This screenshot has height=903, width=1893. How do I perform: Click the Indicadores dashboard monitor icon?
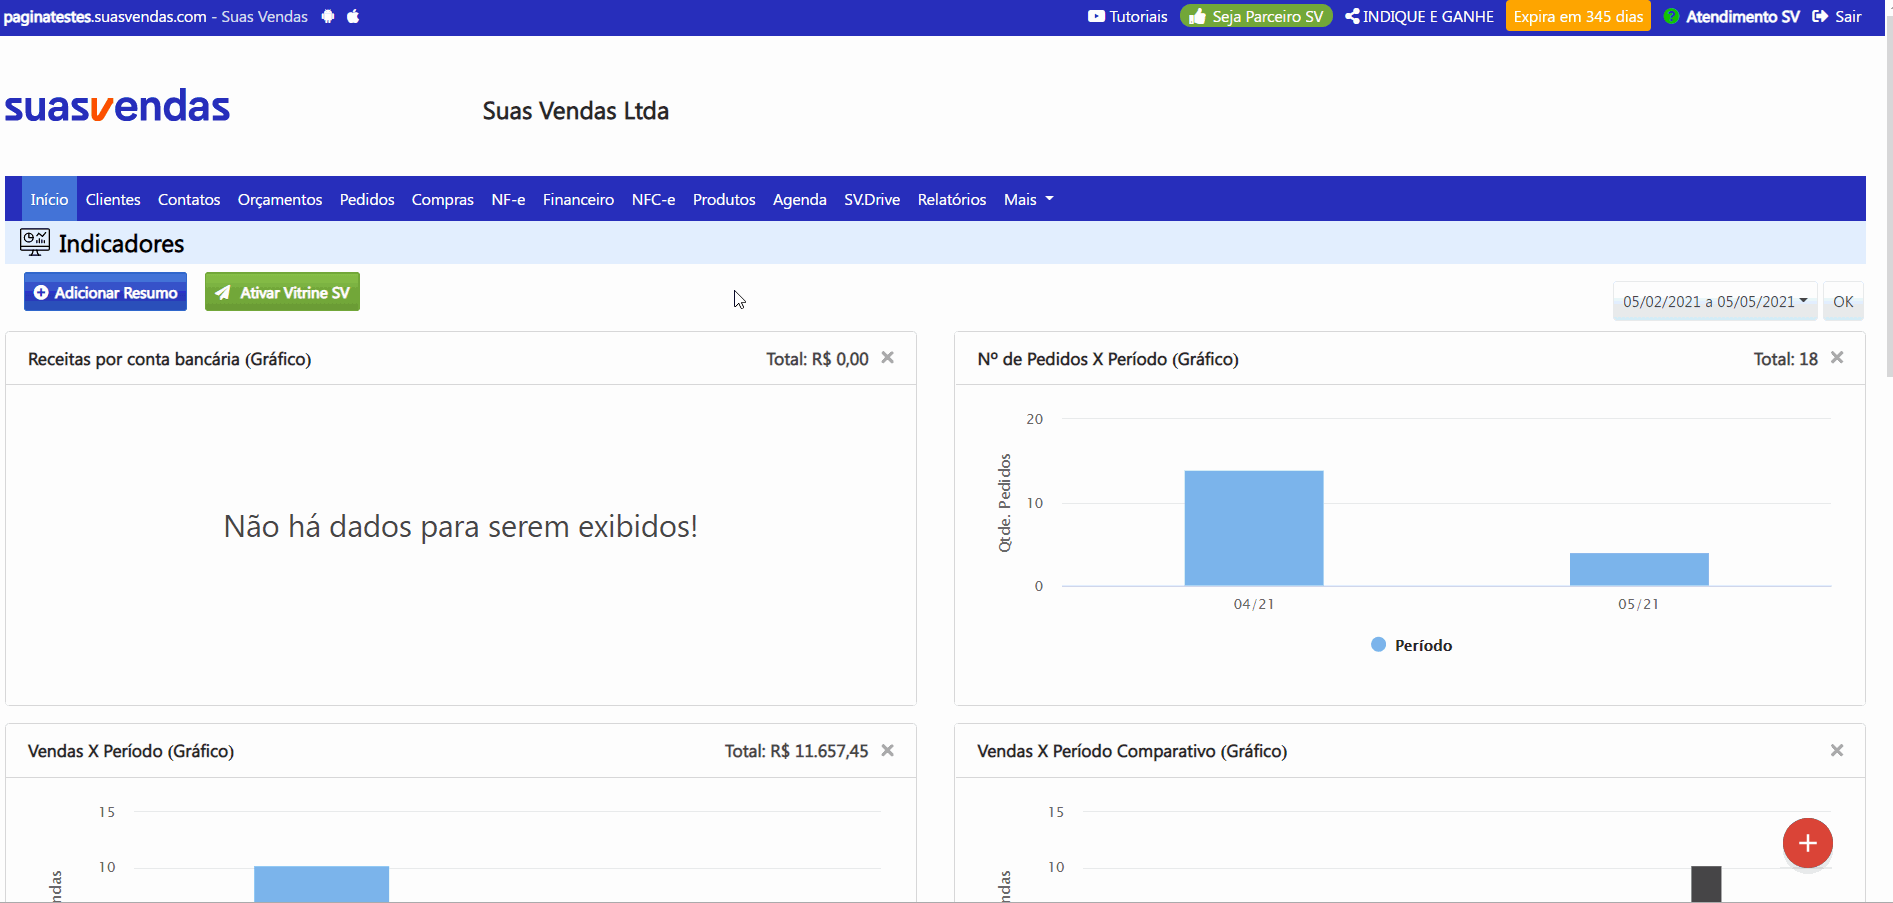pyautogui.click(x=35, y=242)
